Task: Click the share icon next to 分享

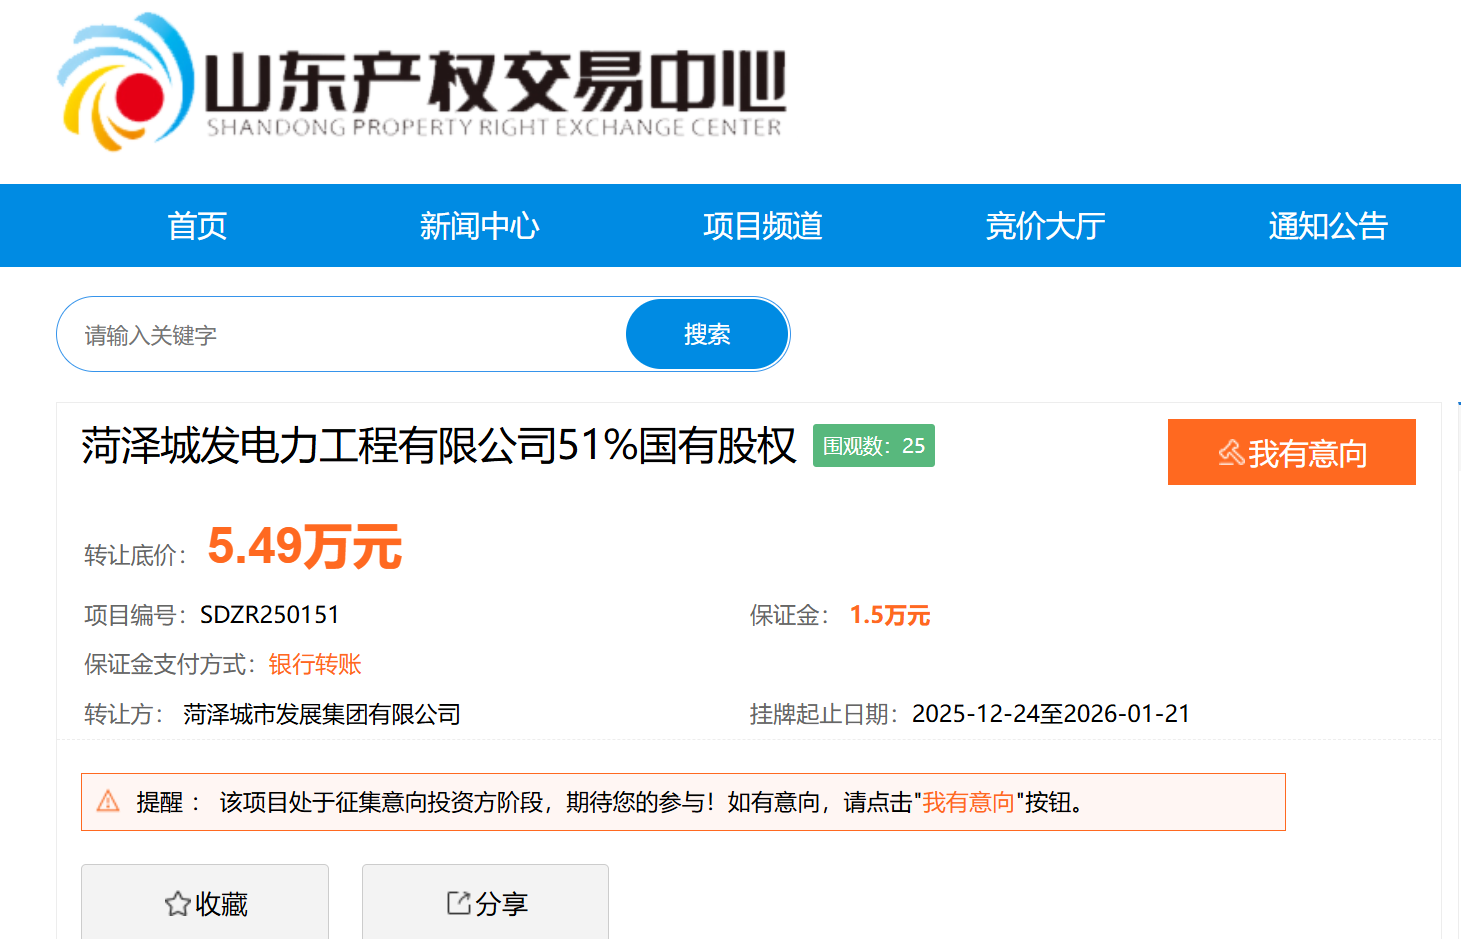Action: (458, 903)
